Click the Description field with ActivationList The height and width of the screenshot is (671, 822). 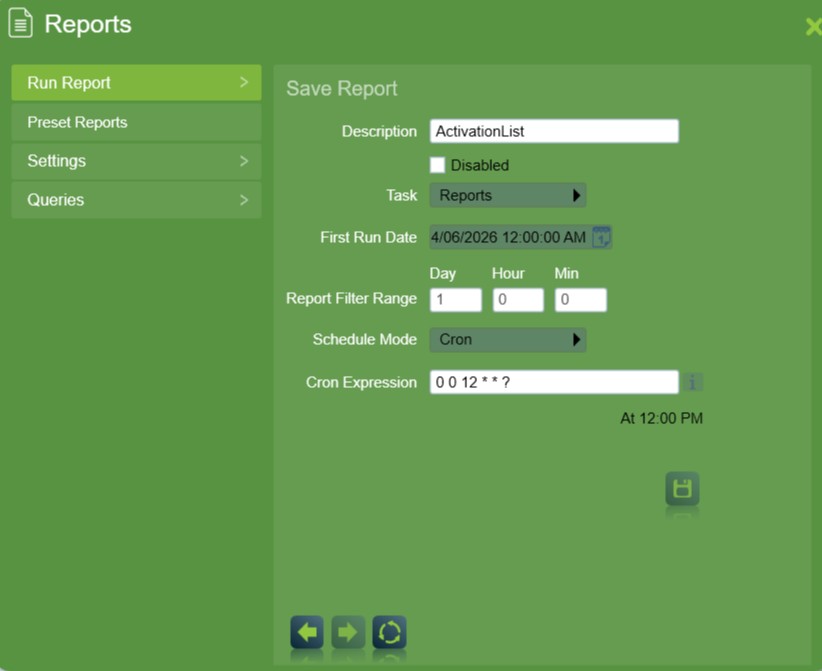[x=554, y=131]
